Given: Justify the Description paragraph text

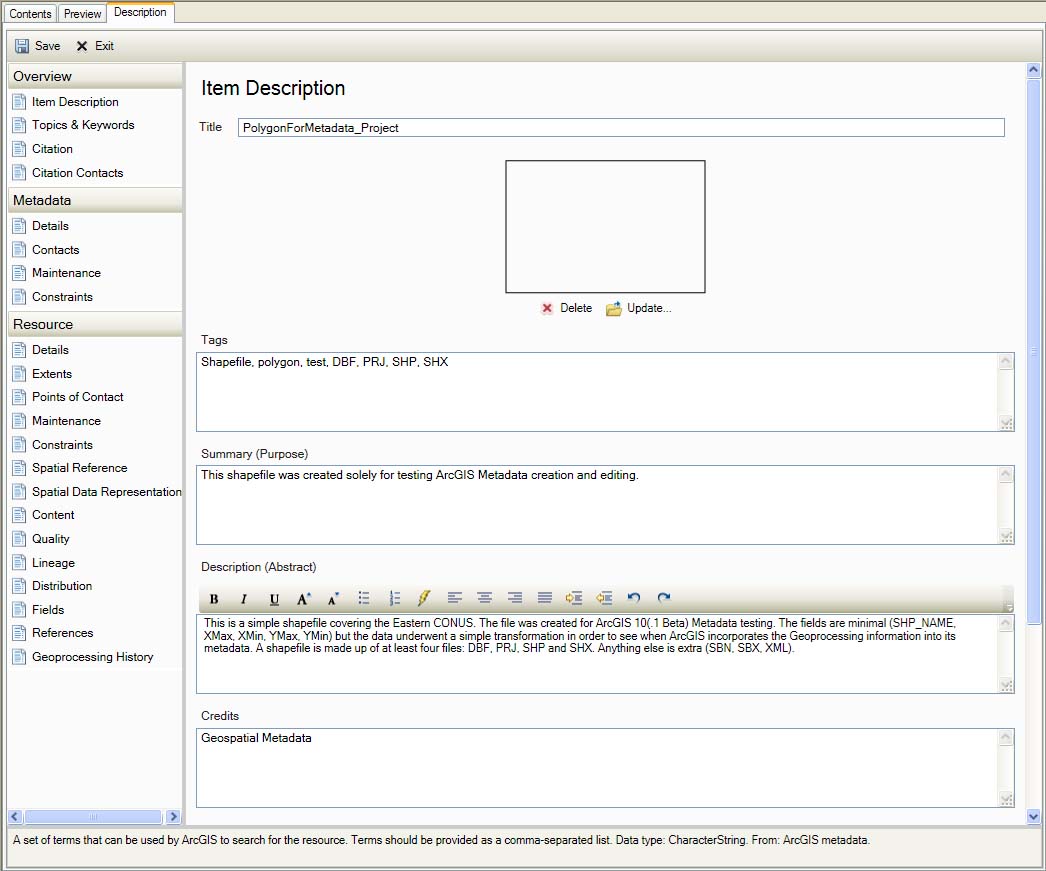Looking at the screenshot, I should coord(544,597).
